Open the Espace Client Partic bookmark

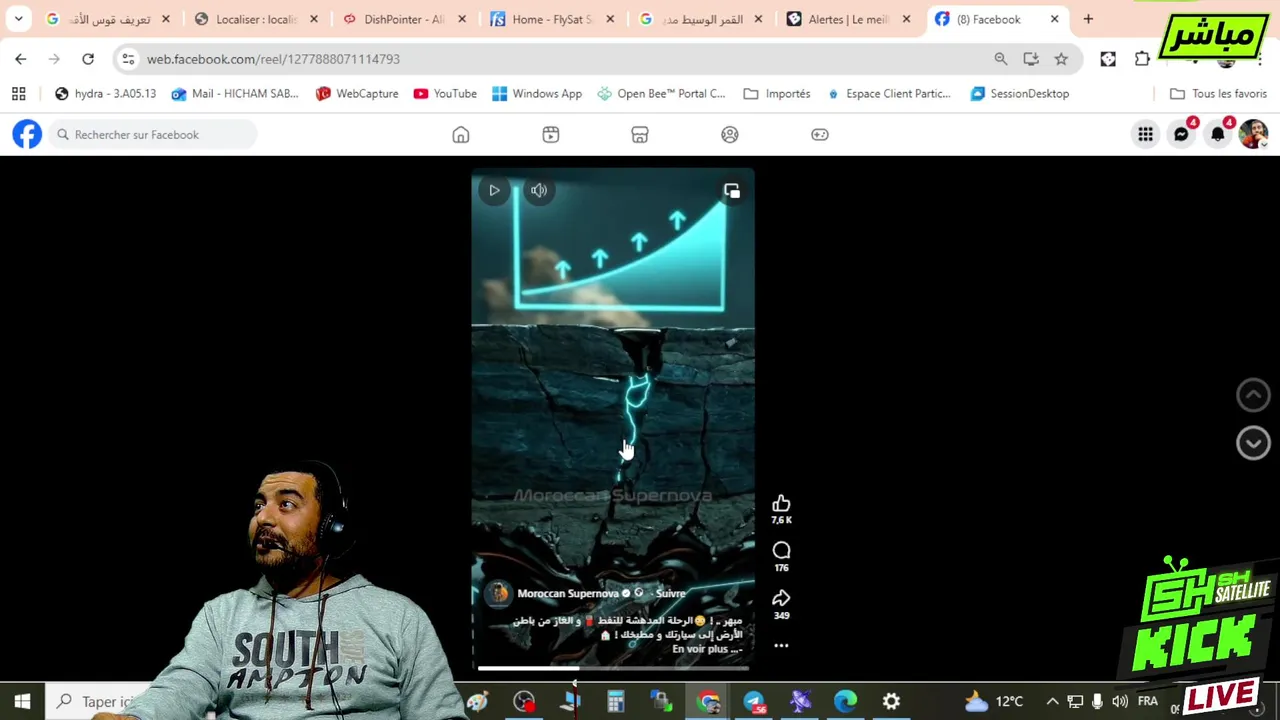pos(888,94)
